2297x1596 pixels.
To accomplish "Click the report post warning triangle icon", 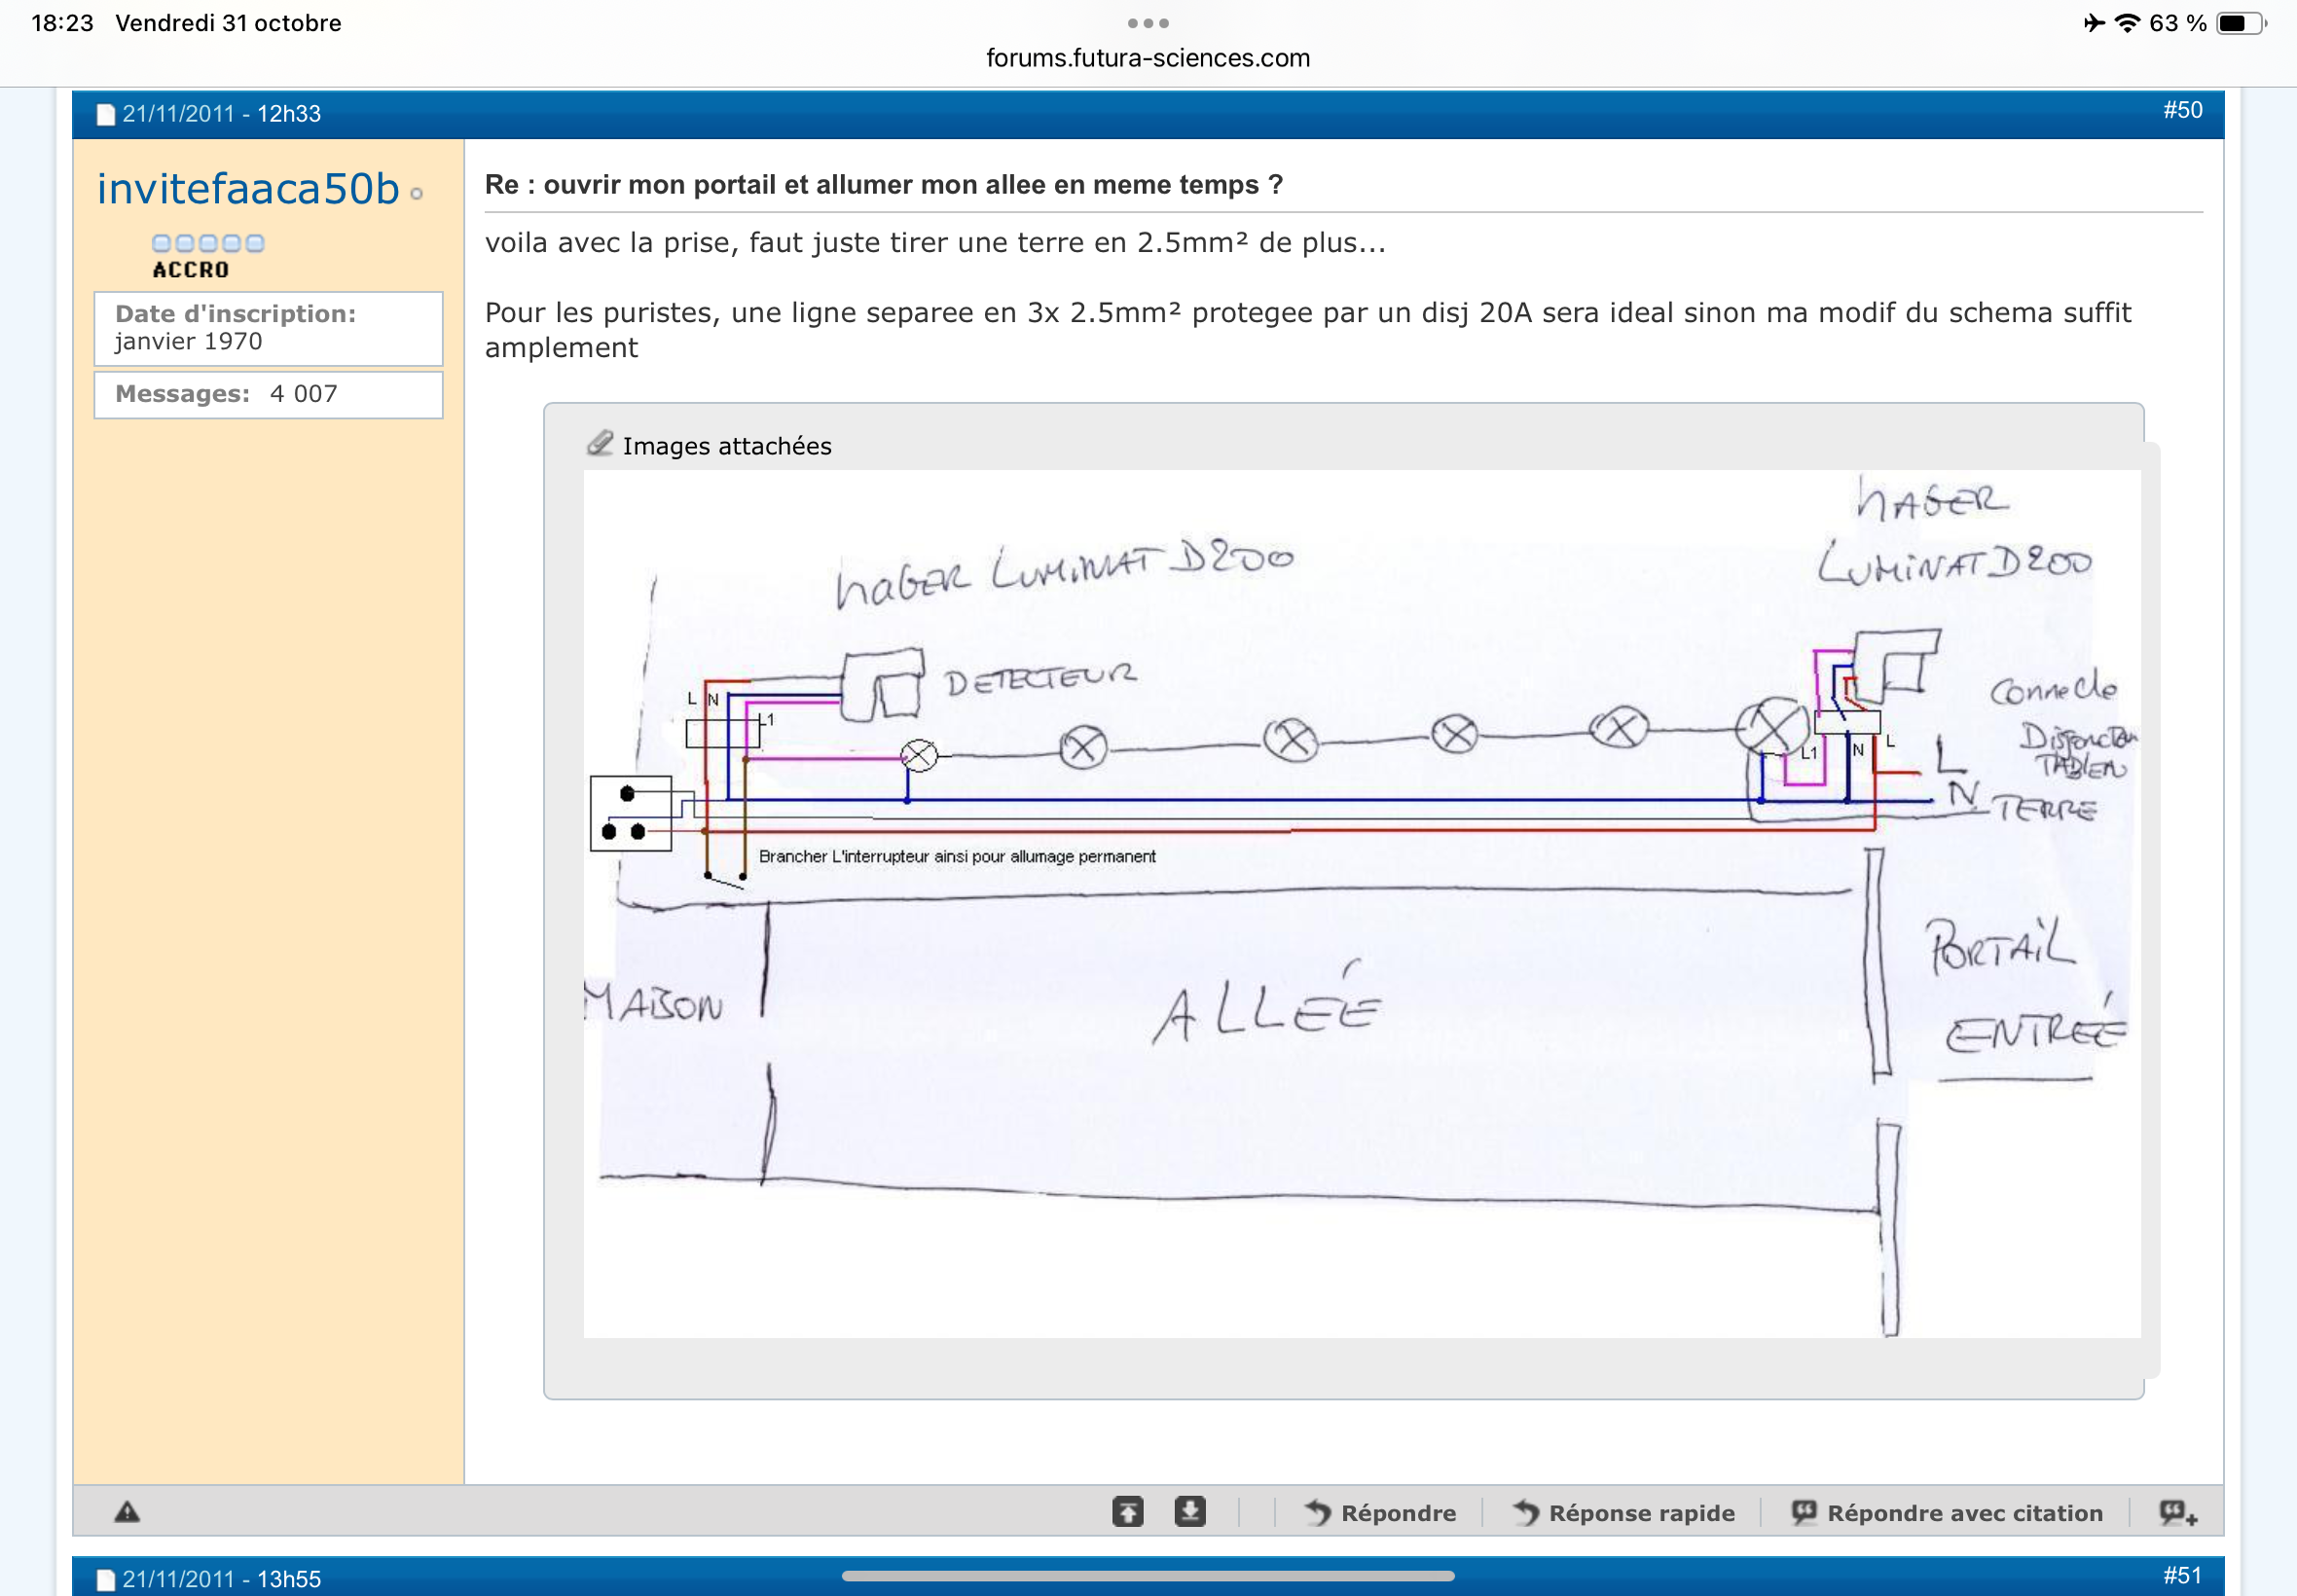I will coord(127,1512).
